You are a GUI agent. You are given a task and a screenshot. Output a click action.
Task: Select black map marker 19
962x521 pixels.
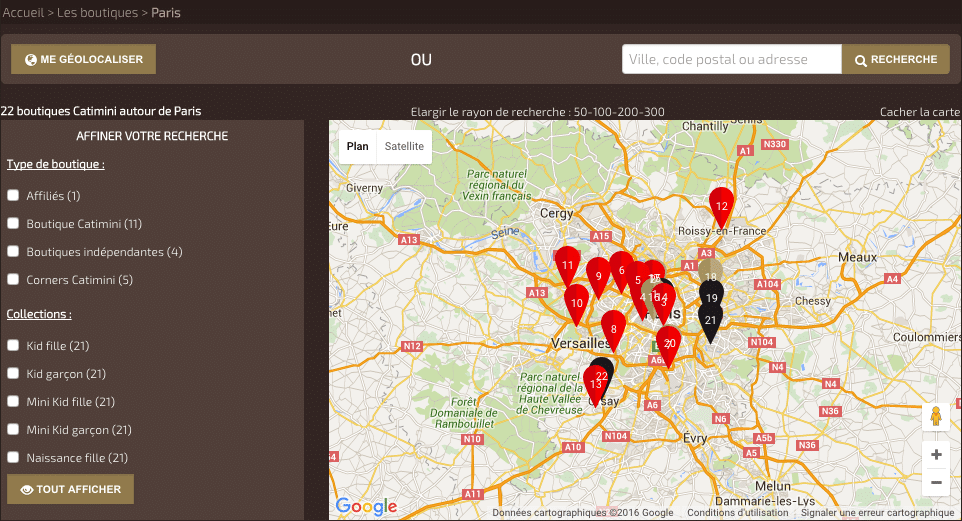tap(712, 295)
